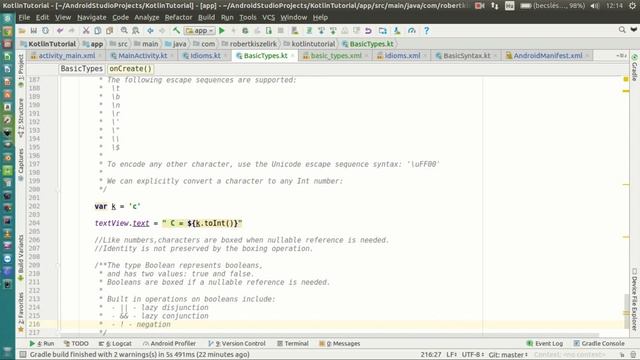
Task: Show hidden editor tabs dropdown
Action: (621, 56)
